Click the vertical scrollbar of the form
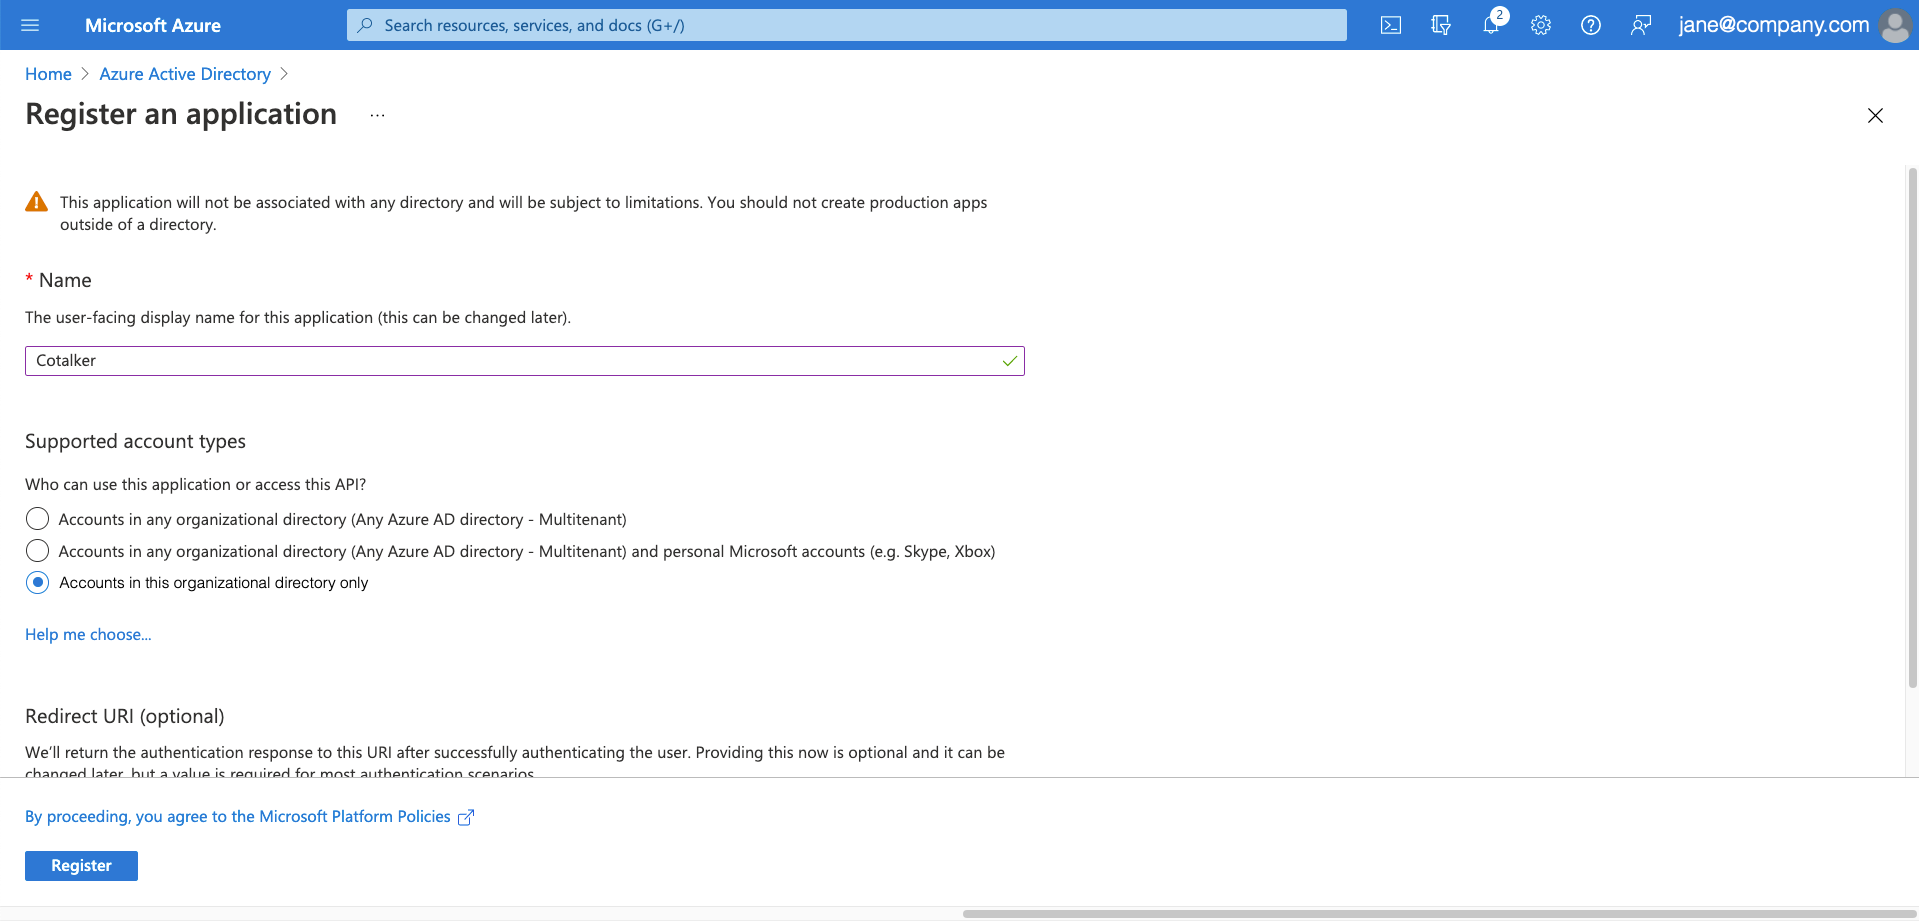 [x=1912, y=430]
